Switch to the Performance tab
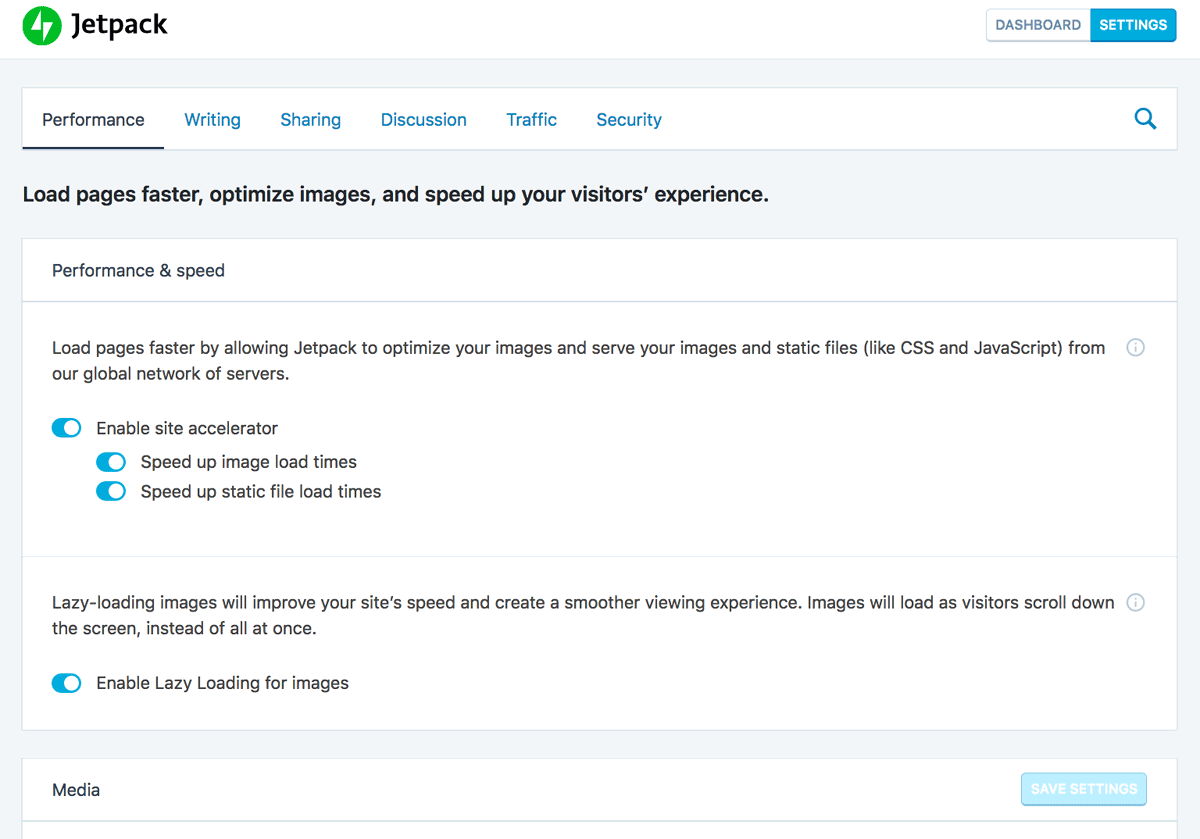The width and height of the screenshot is (1200, 839). 93,120
